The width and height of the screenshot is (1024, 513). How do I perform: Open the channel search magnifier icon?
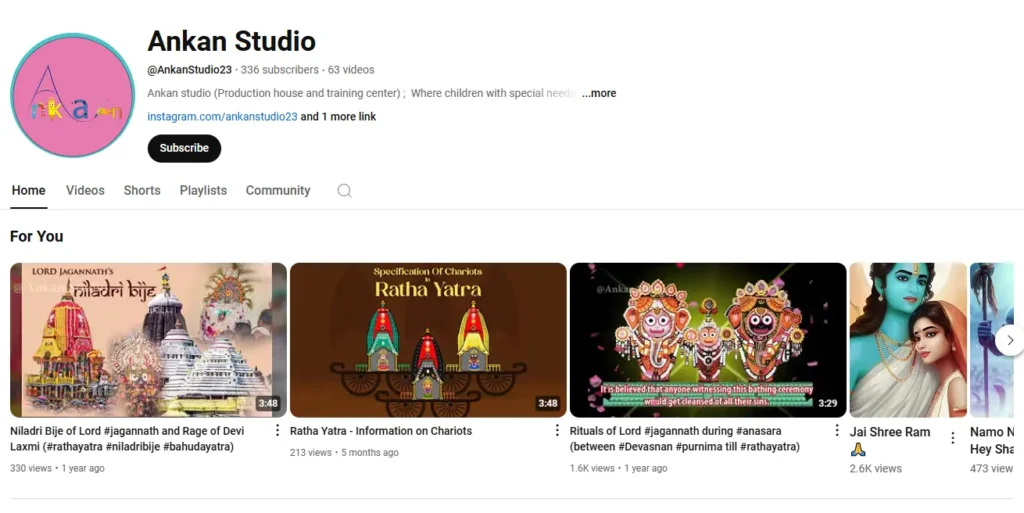344,191
